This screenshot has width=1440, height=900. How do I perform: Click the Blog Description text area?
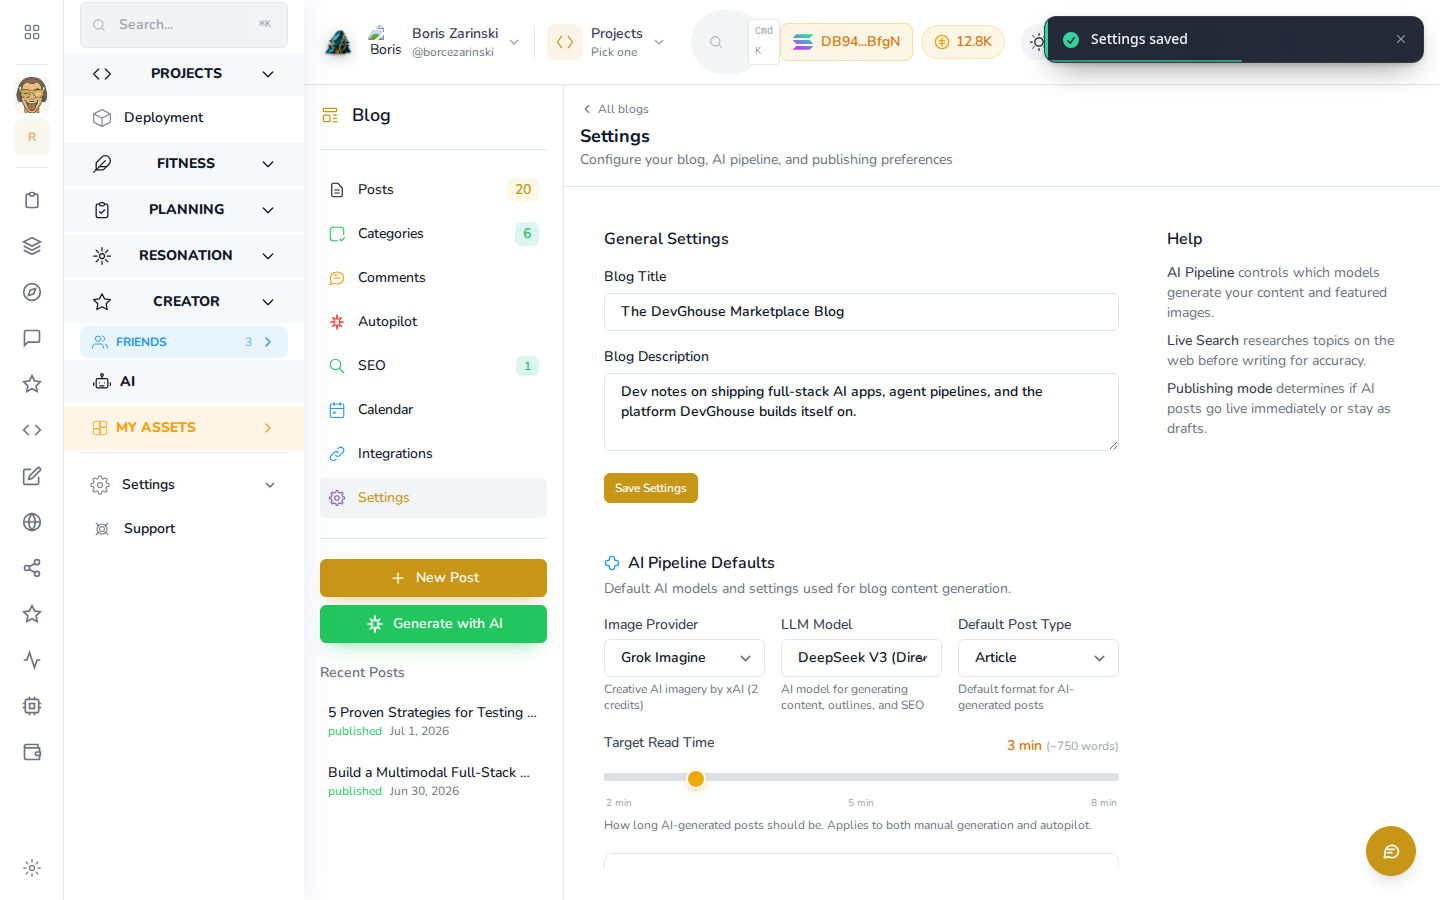[861, 412]
